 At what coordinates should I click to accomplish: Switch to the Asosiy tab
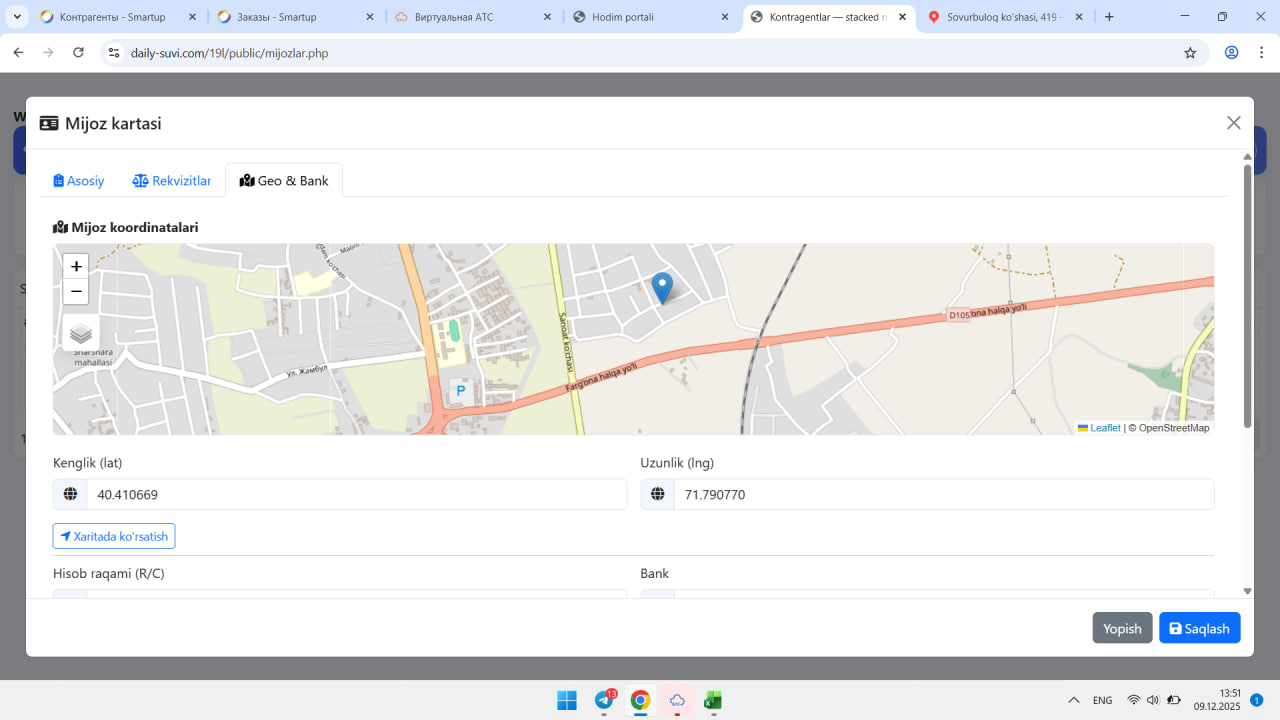79,181
